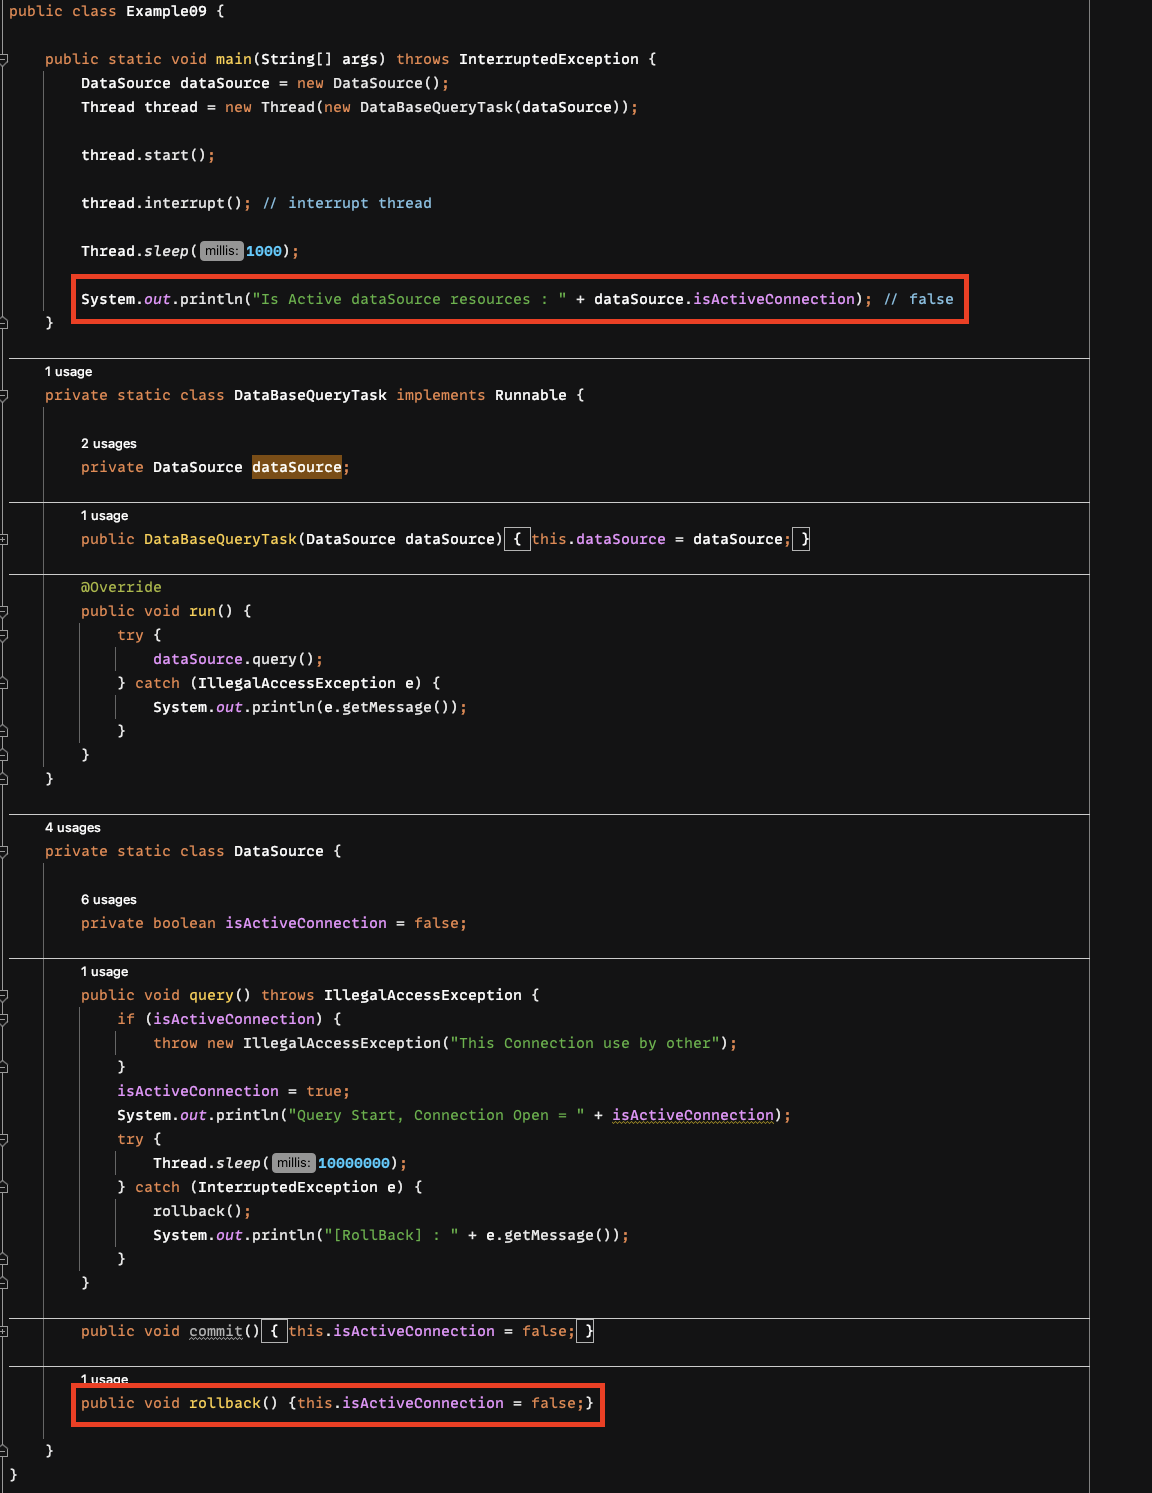Viewport: 1152px width, 1493px height.
Task: Click the run method name
Action: 202,611
